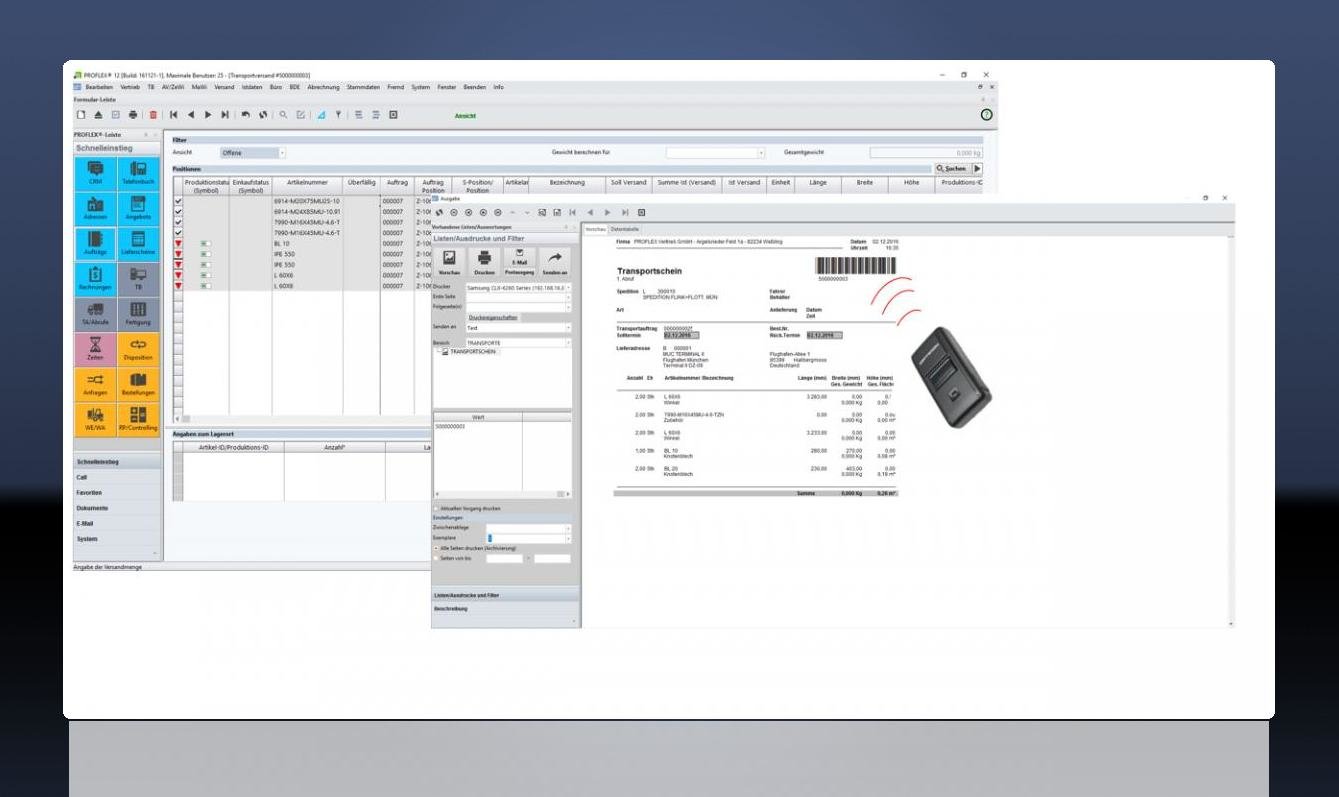The image size is (1339, 797).
Task: Click E-Mail Postausgang button
Action: [519, 261]
